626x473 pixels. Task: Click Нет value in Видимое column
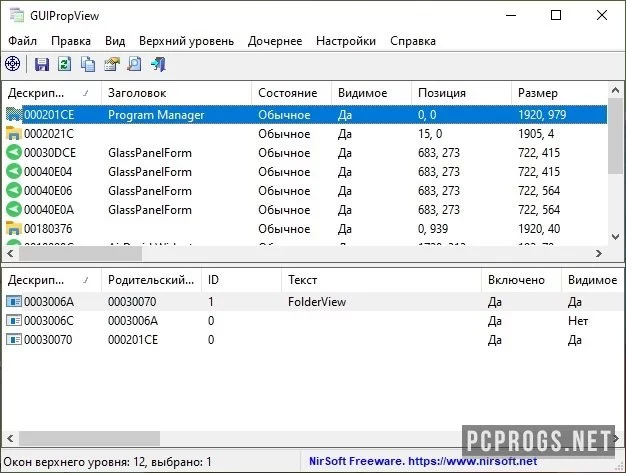[x=578, y=321]
